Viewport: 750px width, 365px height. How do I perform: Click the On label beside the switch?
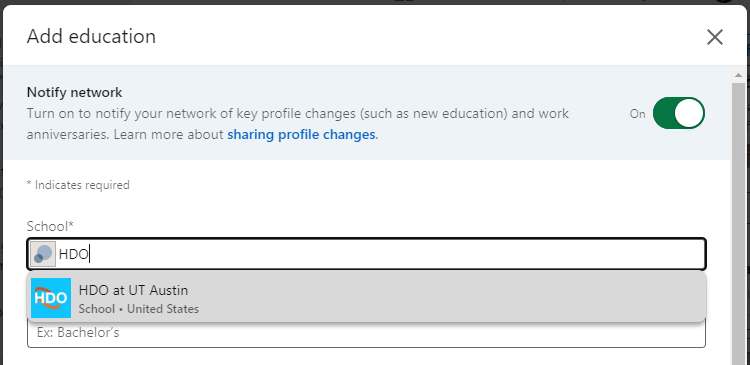coord(637,114)
